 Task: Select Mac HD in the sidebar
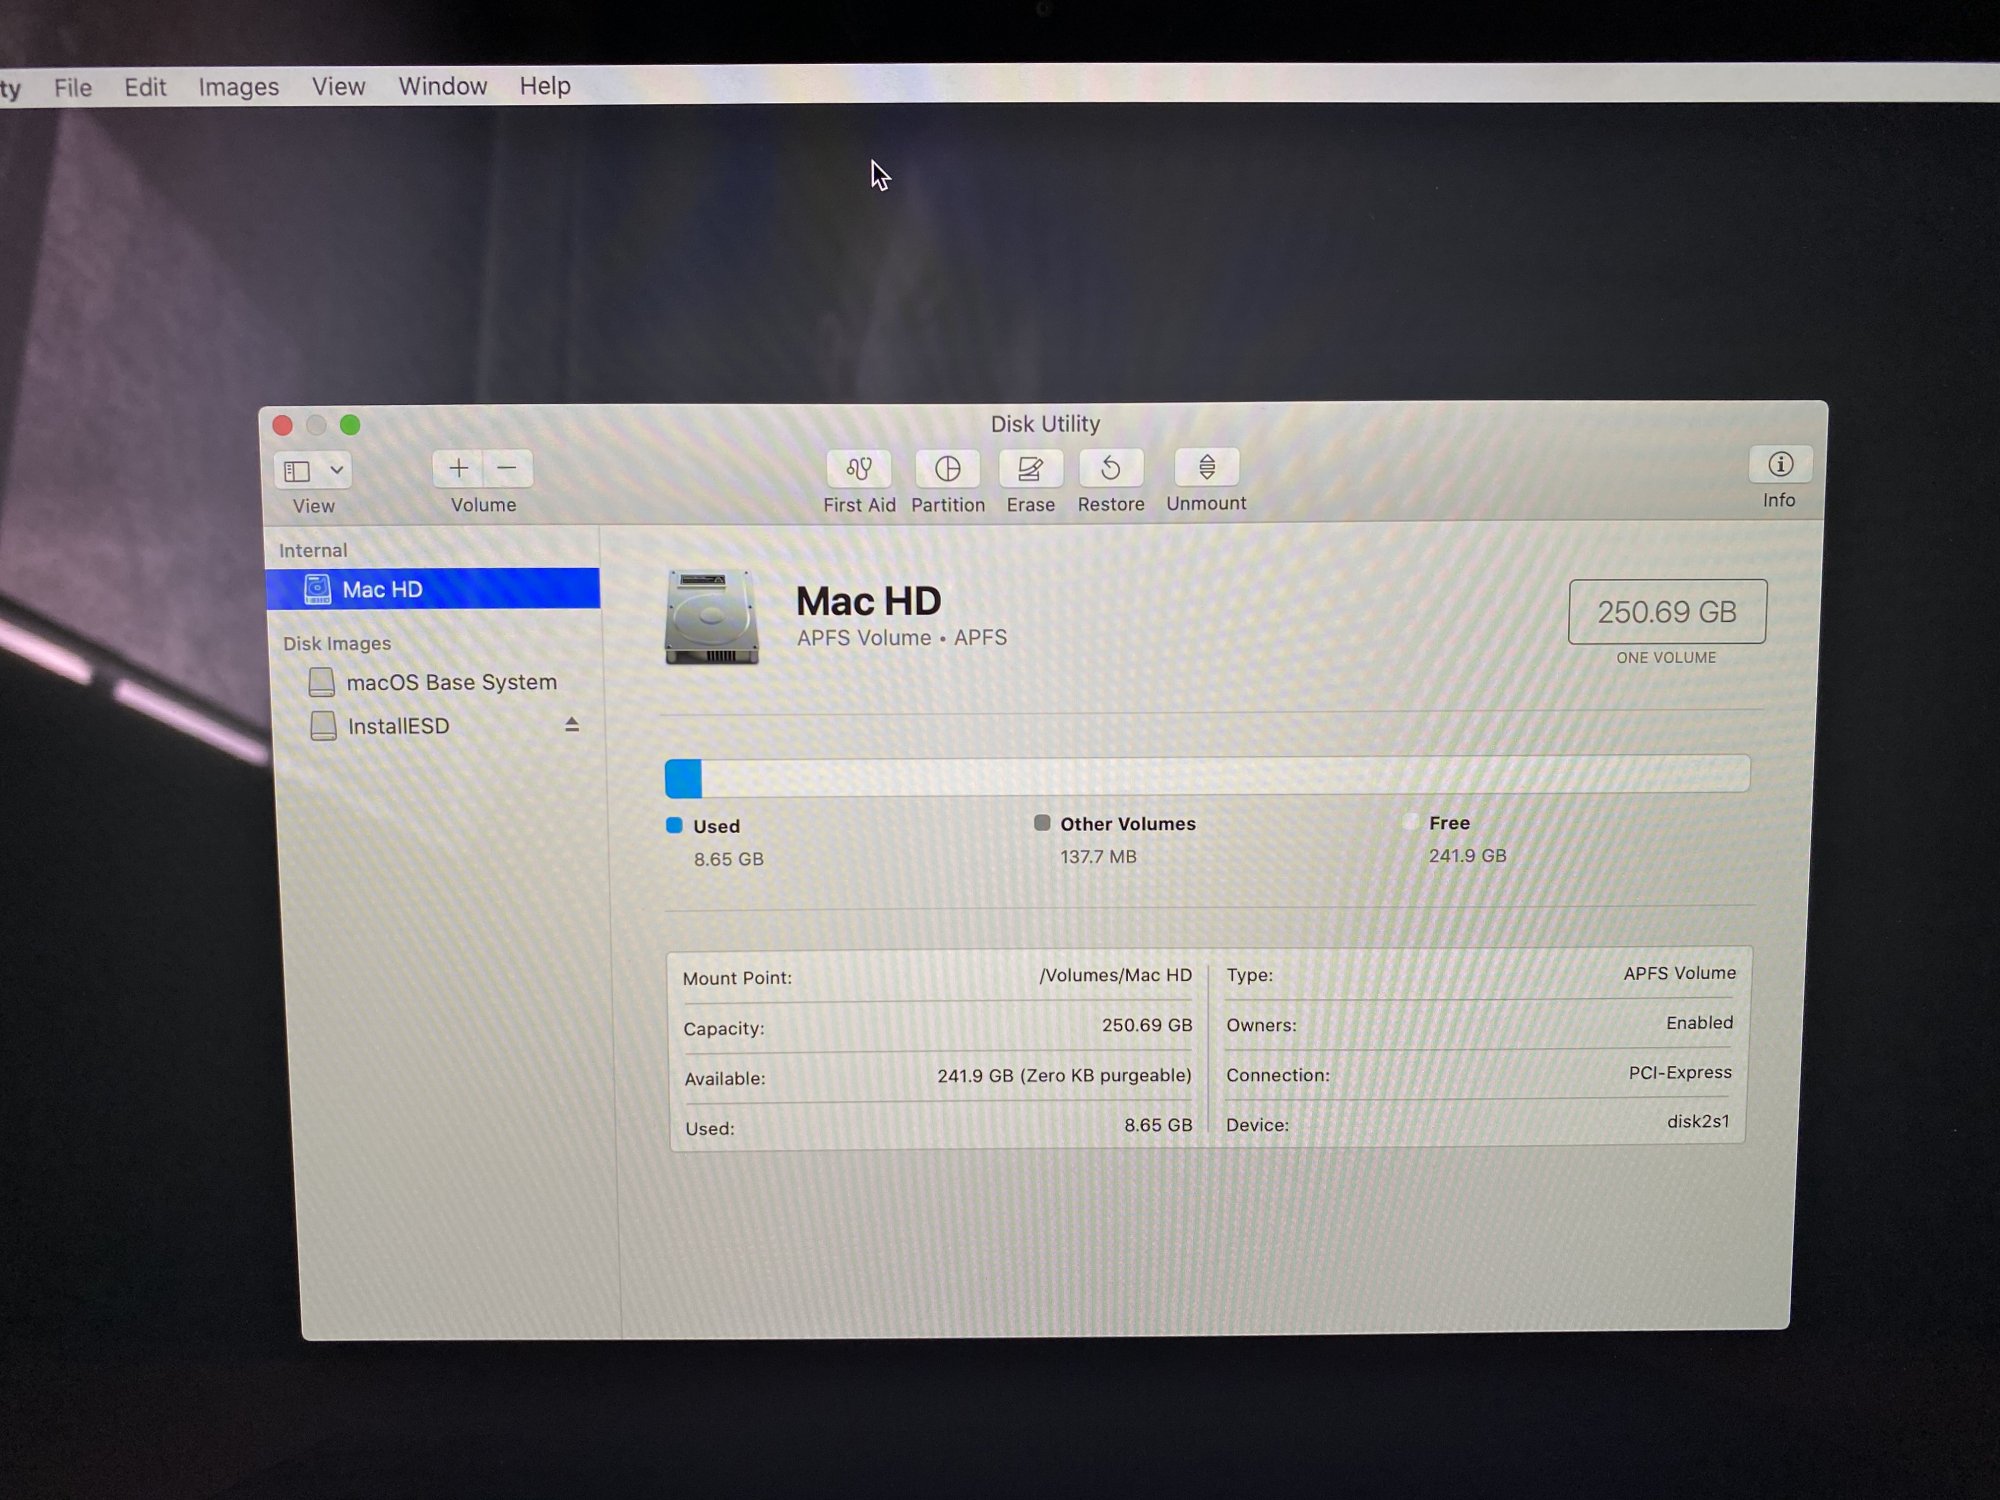pyautogui.click(x=383, y=589)
